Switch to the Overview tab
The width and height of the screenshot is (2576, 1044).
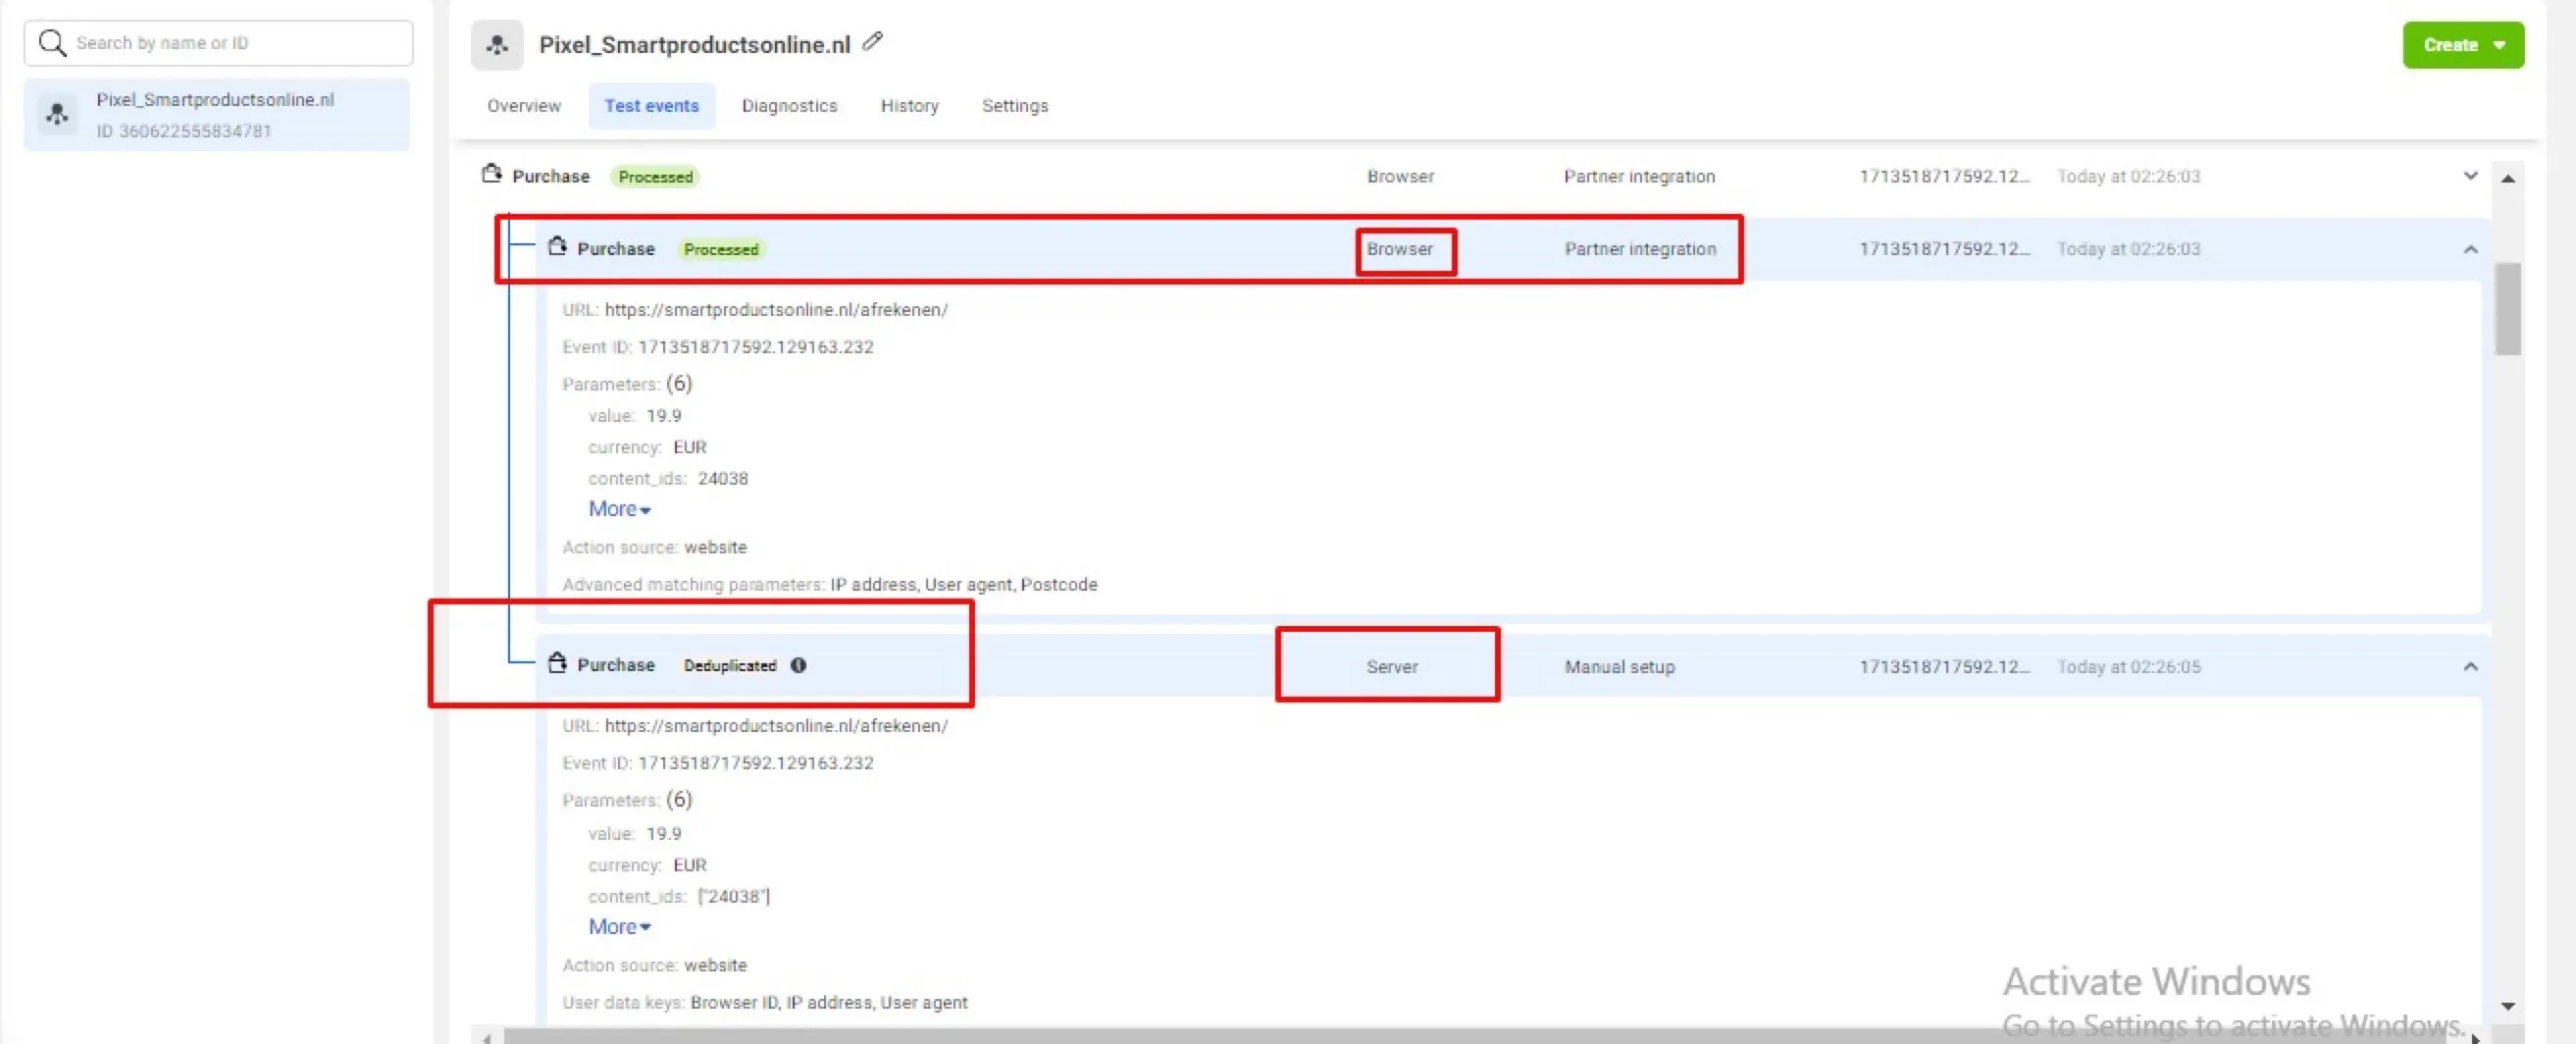coord(524,106)
